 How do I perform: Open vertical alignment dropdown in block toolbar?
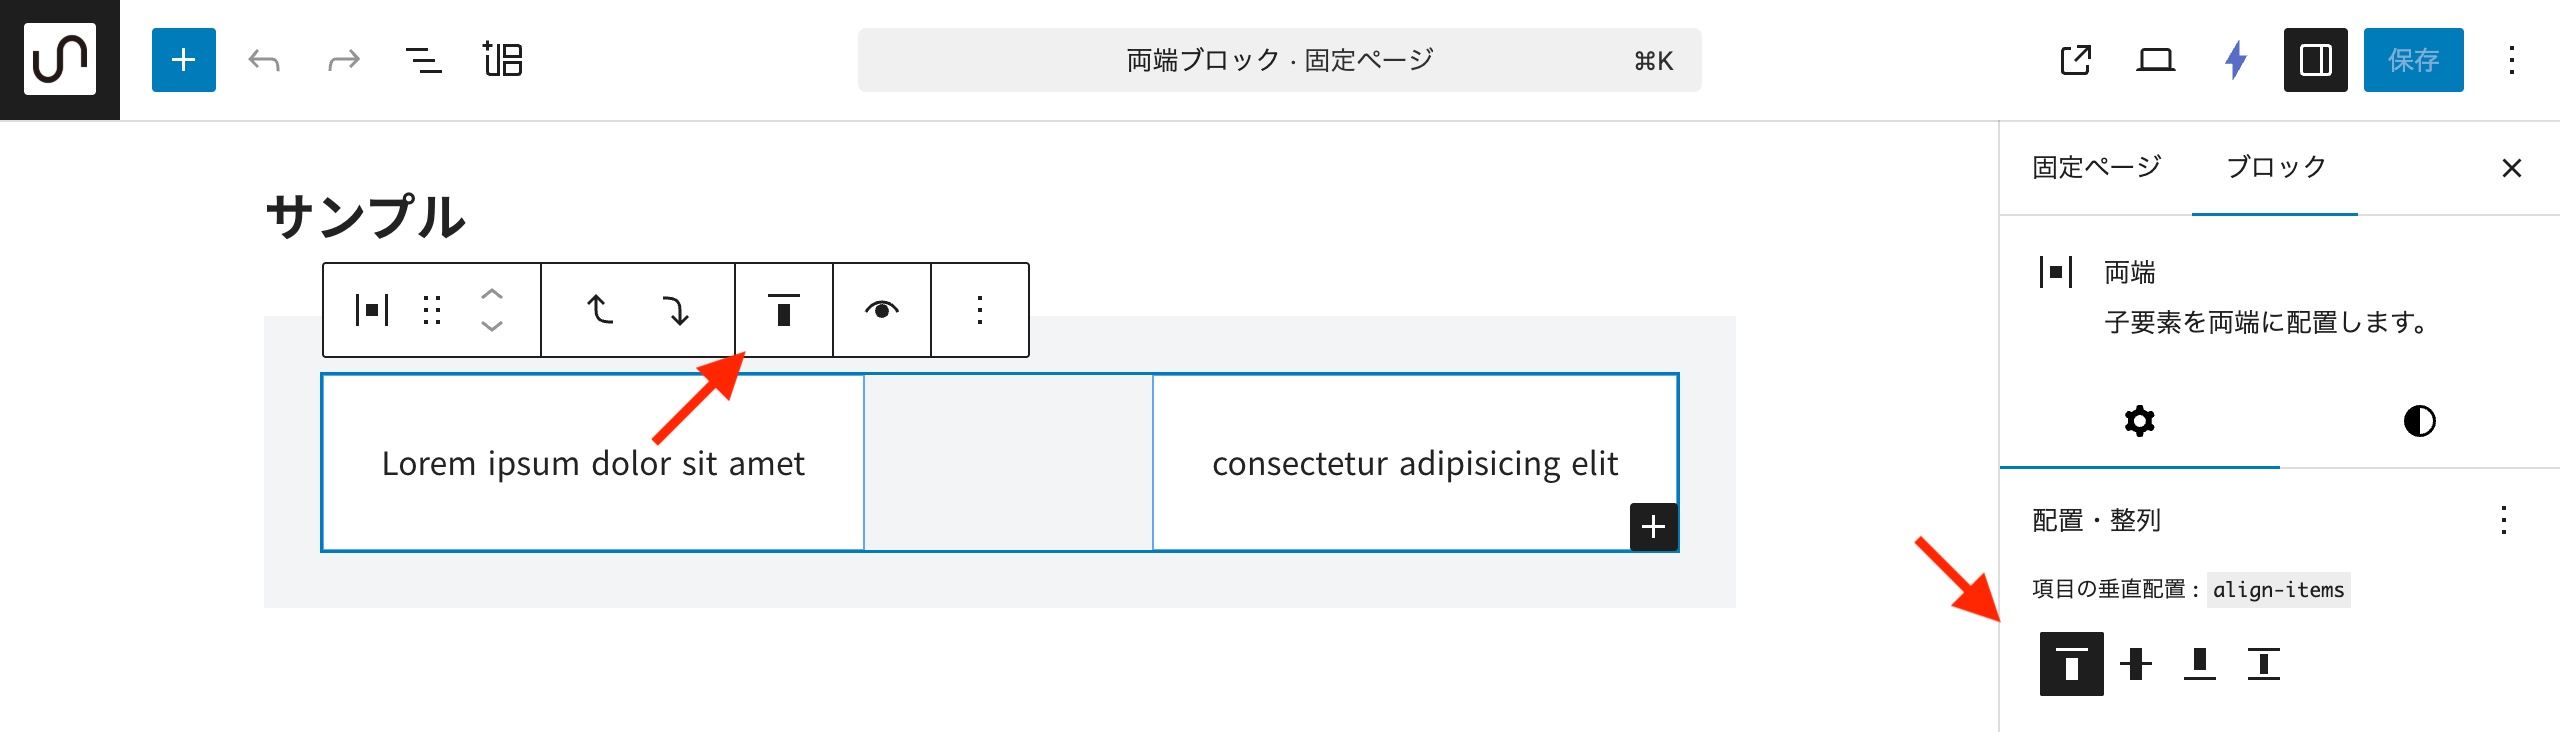pyautogui.click(x=784, y=310)
